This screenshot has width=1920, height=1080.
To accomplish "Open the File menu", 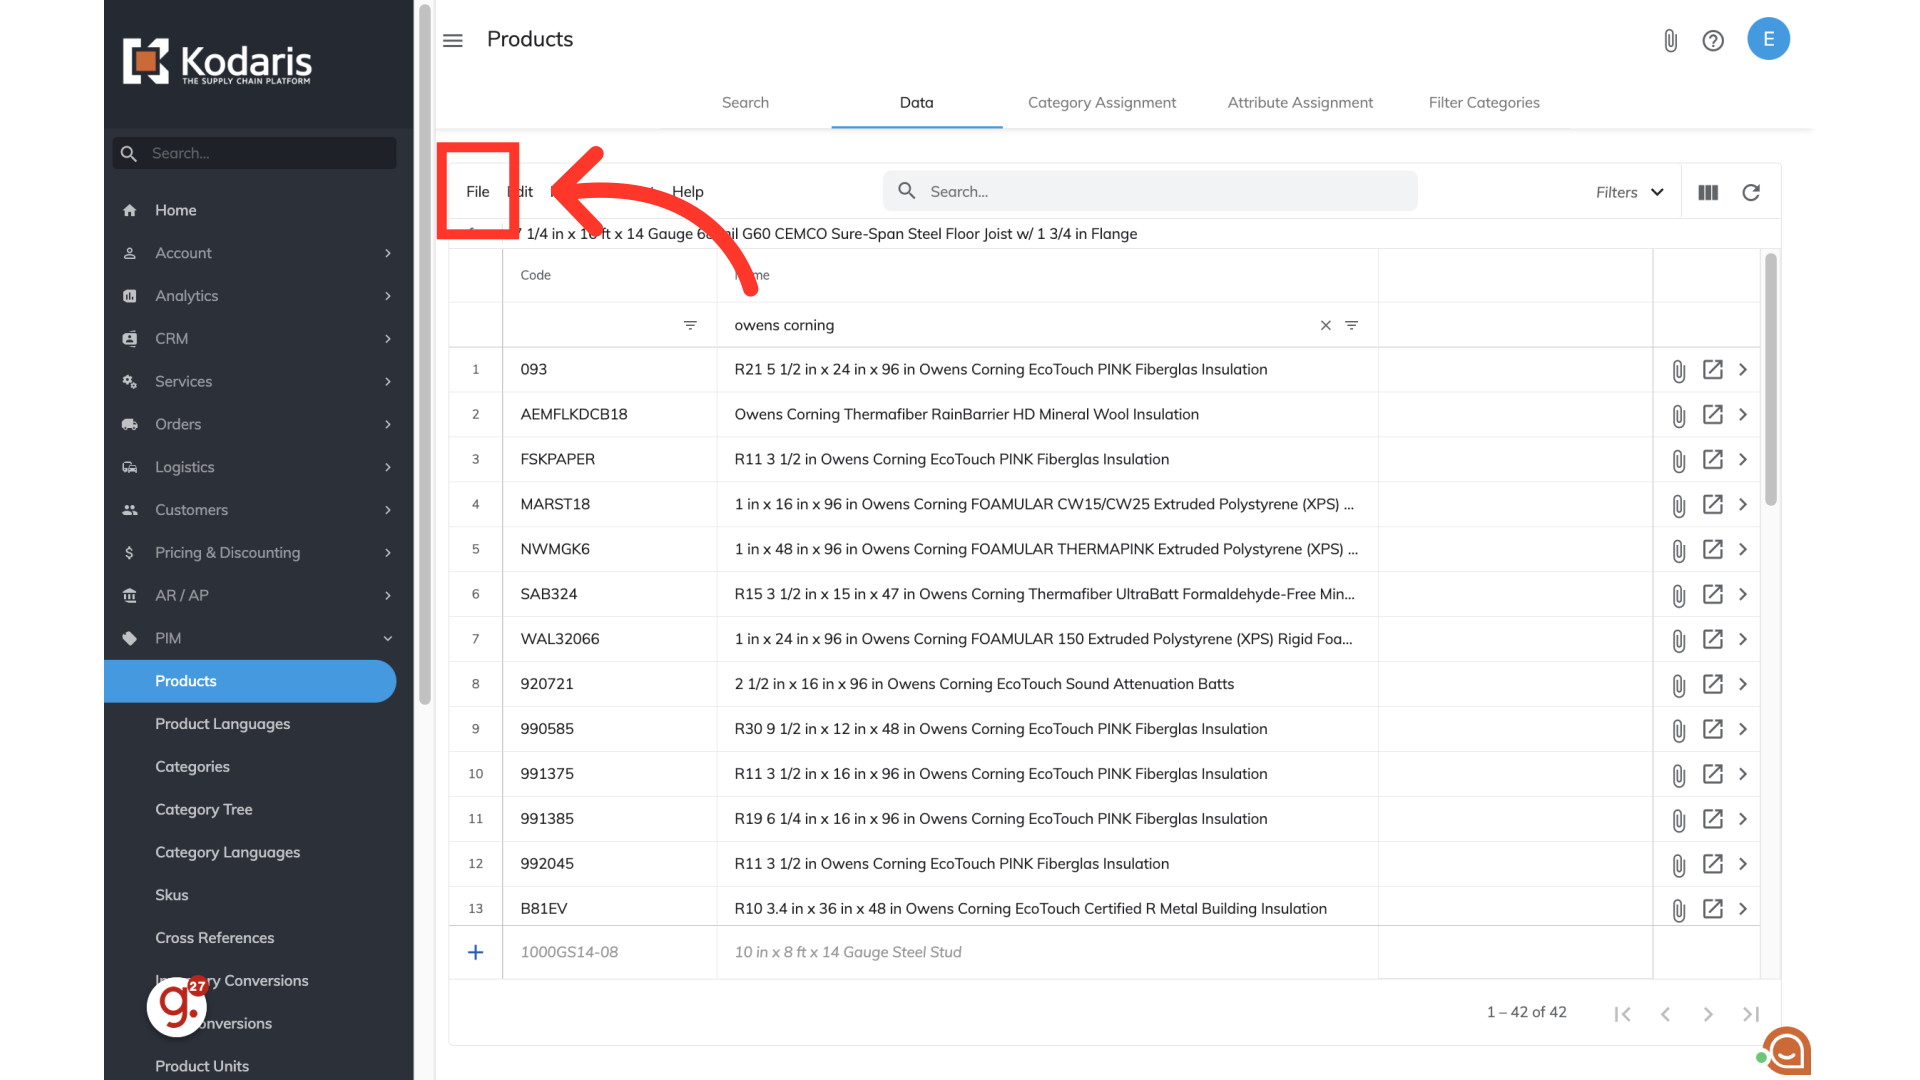I will point(478,192).
